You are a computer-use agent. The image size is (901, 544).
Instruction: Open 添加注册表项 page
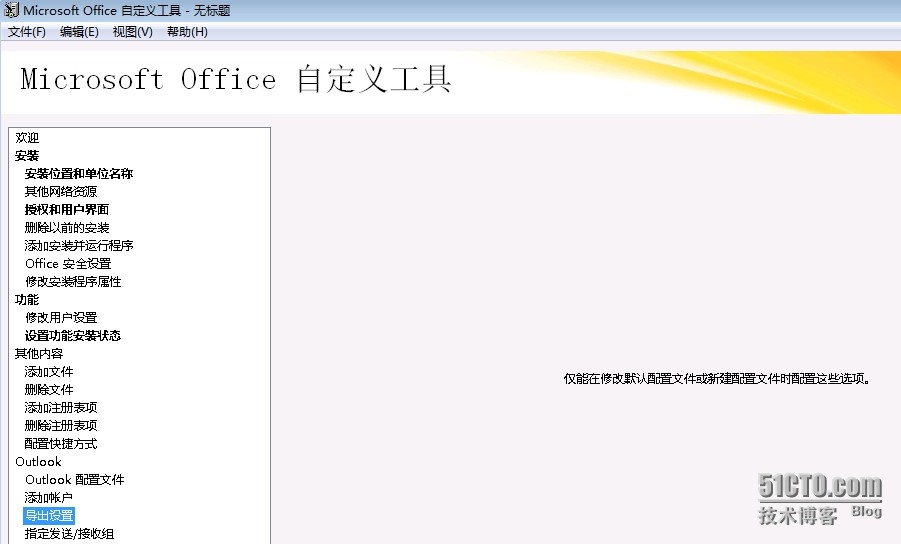pos(61,407)
